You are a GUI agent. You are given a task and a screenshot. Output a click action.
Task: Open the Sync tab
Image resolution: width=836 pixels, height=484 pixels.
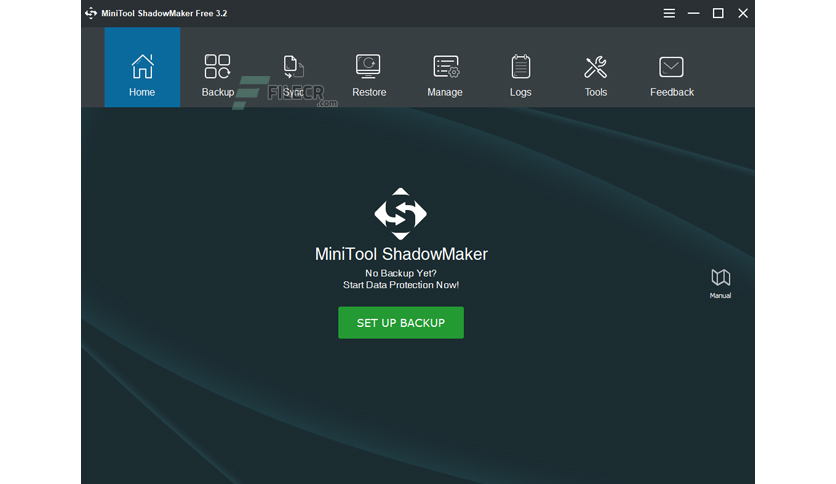pos(293,68)
